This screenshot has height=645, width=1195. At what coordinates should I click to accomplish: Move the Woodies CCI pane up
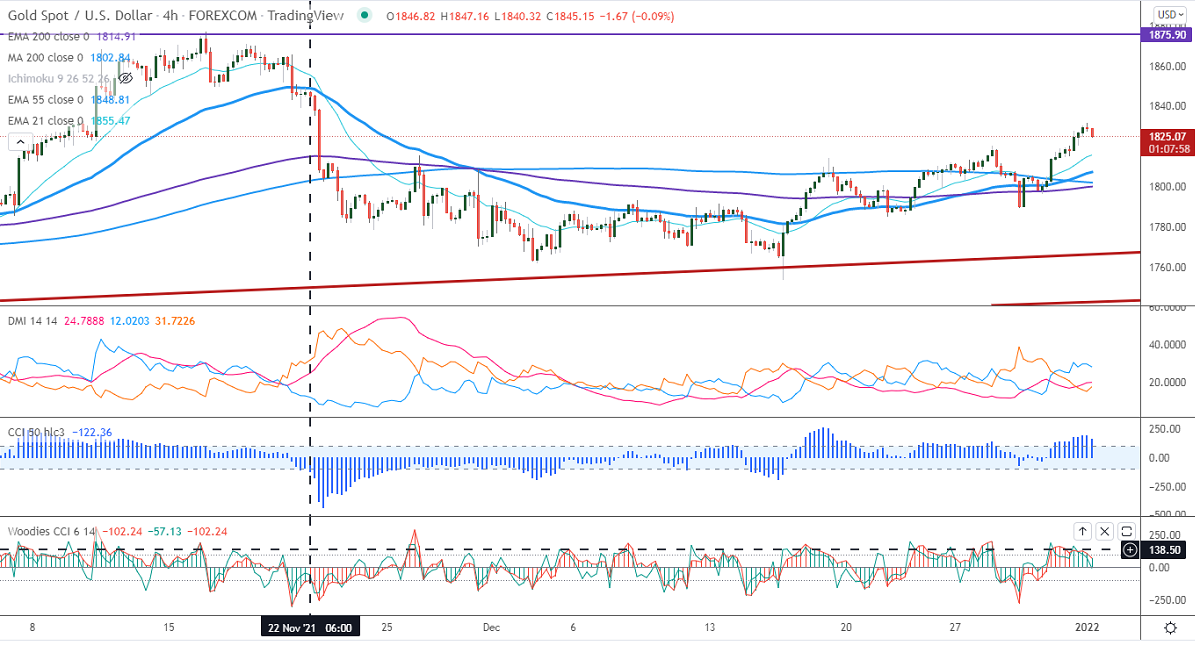tap(1082, 531)
